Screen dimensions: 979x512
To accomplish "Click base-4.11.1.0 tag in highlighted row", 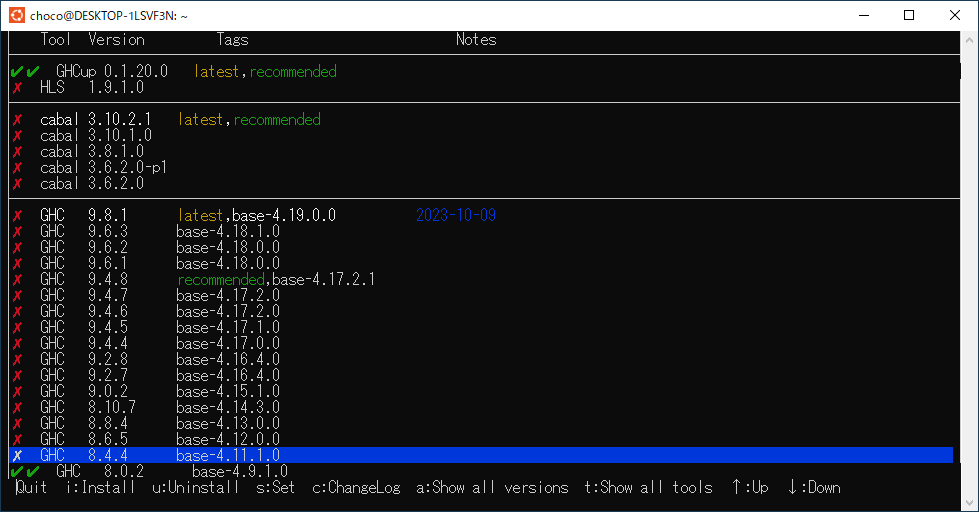I will (x=228, y=455).
